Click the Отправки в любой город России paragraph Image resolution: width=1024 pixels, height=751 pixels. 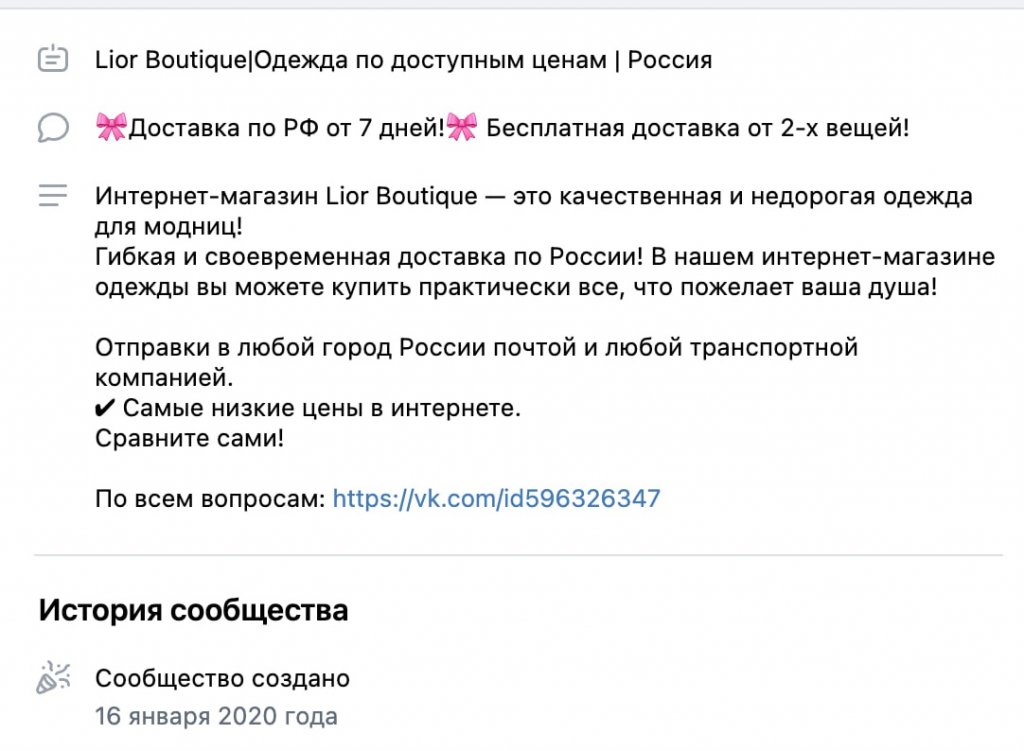(476, 348)
